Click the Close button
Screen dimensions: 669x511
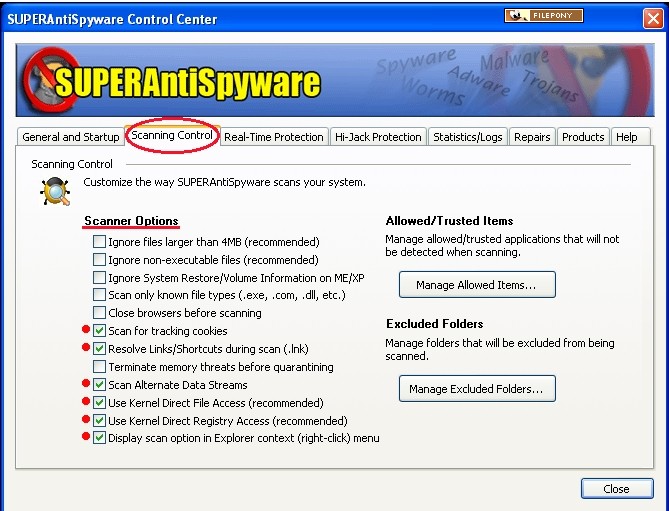[x=617, y=488]
